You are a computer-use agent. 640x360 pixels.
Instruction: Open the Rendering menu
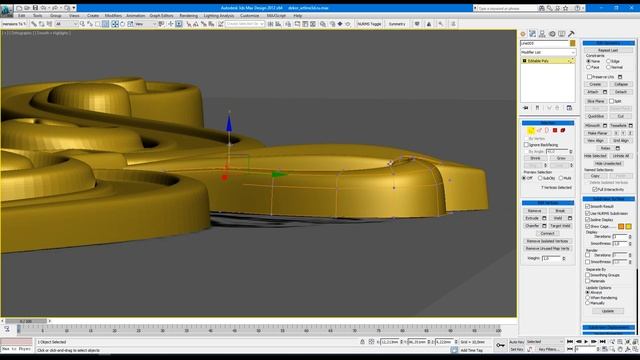tap(189, 16)
